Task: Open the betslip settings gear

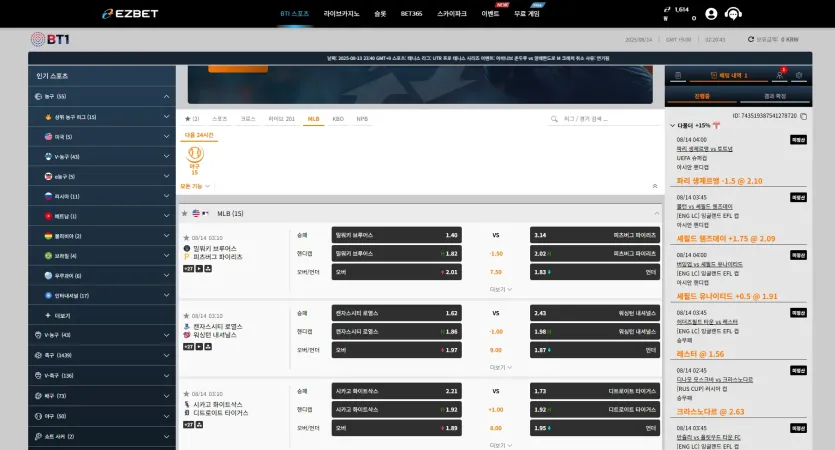Action: point(799,76)
